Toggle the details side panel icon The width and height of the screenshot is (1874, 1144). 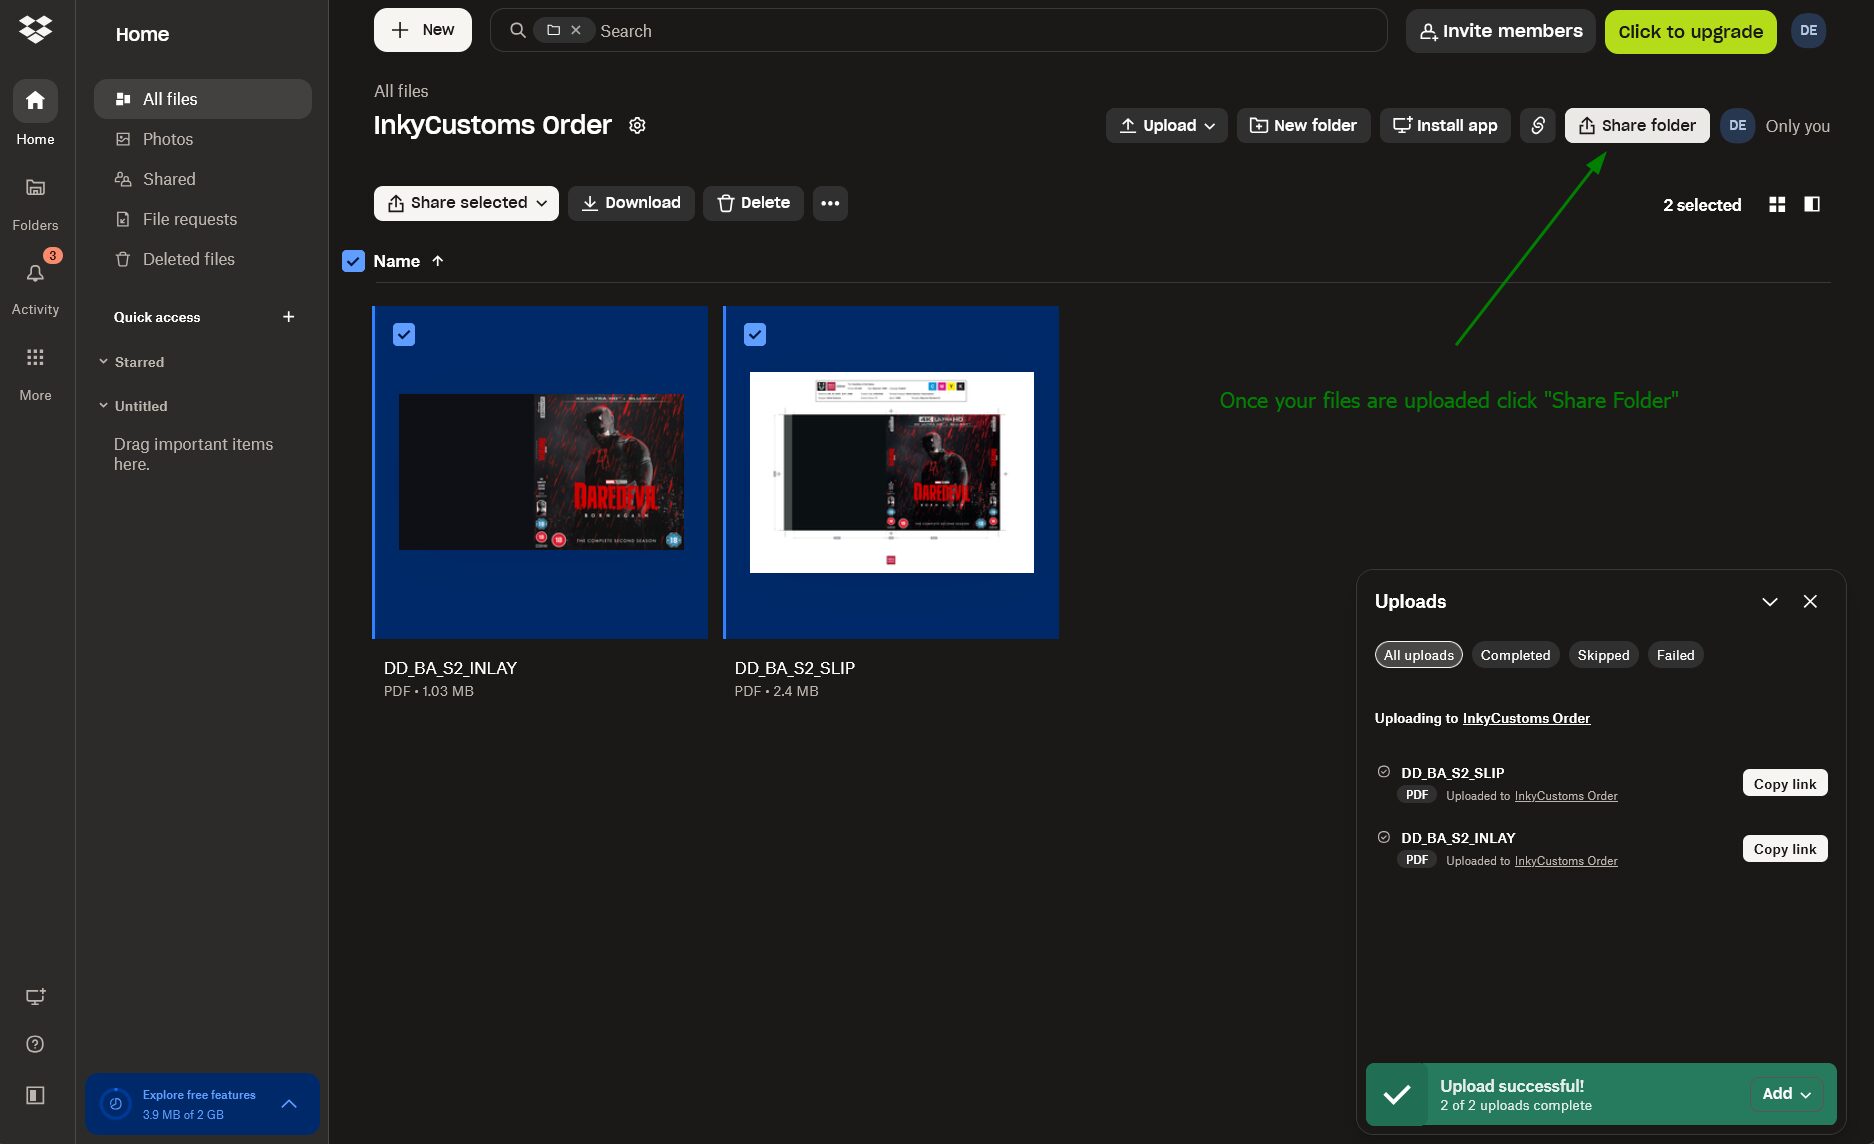tap(1812, 204)
